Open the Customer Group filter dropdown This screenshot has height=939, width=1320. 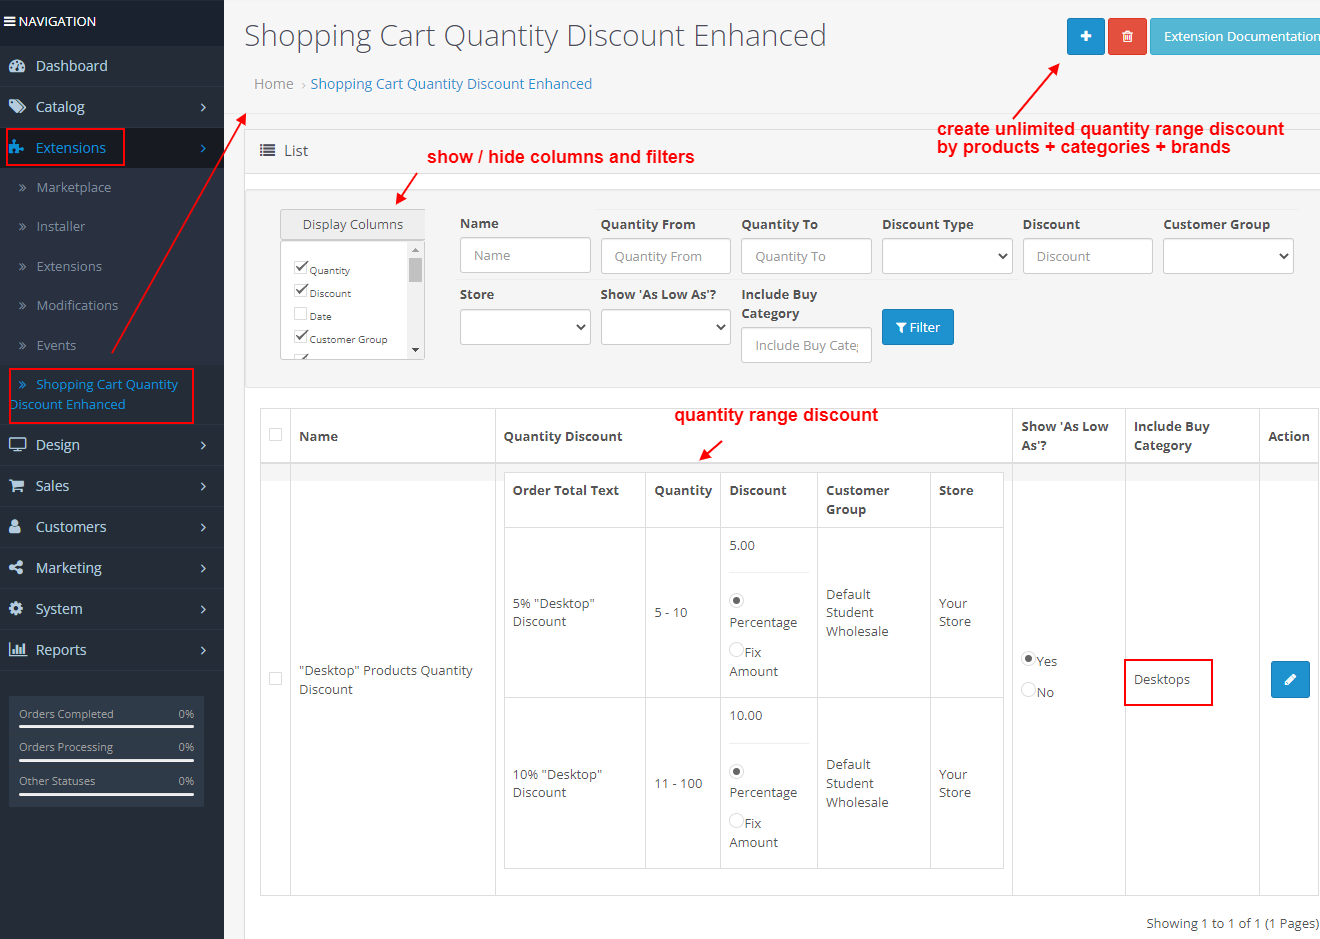click(x=1227, y=256)
